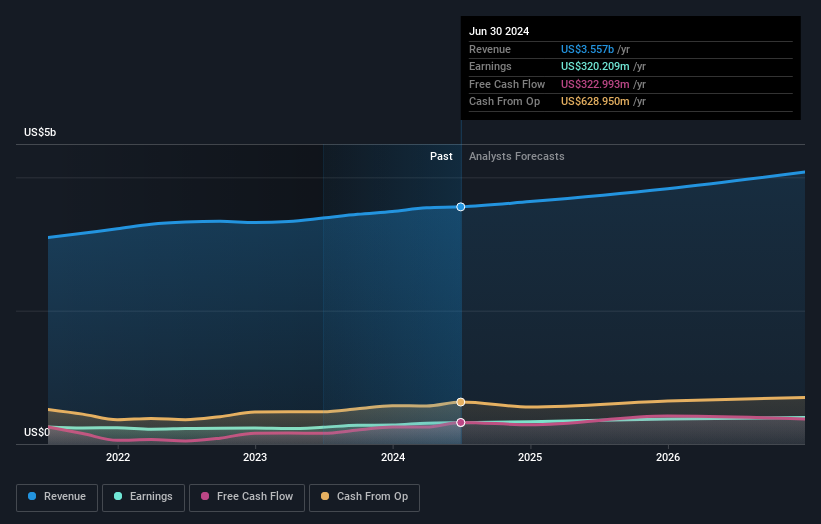Click the 2026 x-axis label
Viewport: 821px width, 524px height.
tap(668, 457)
